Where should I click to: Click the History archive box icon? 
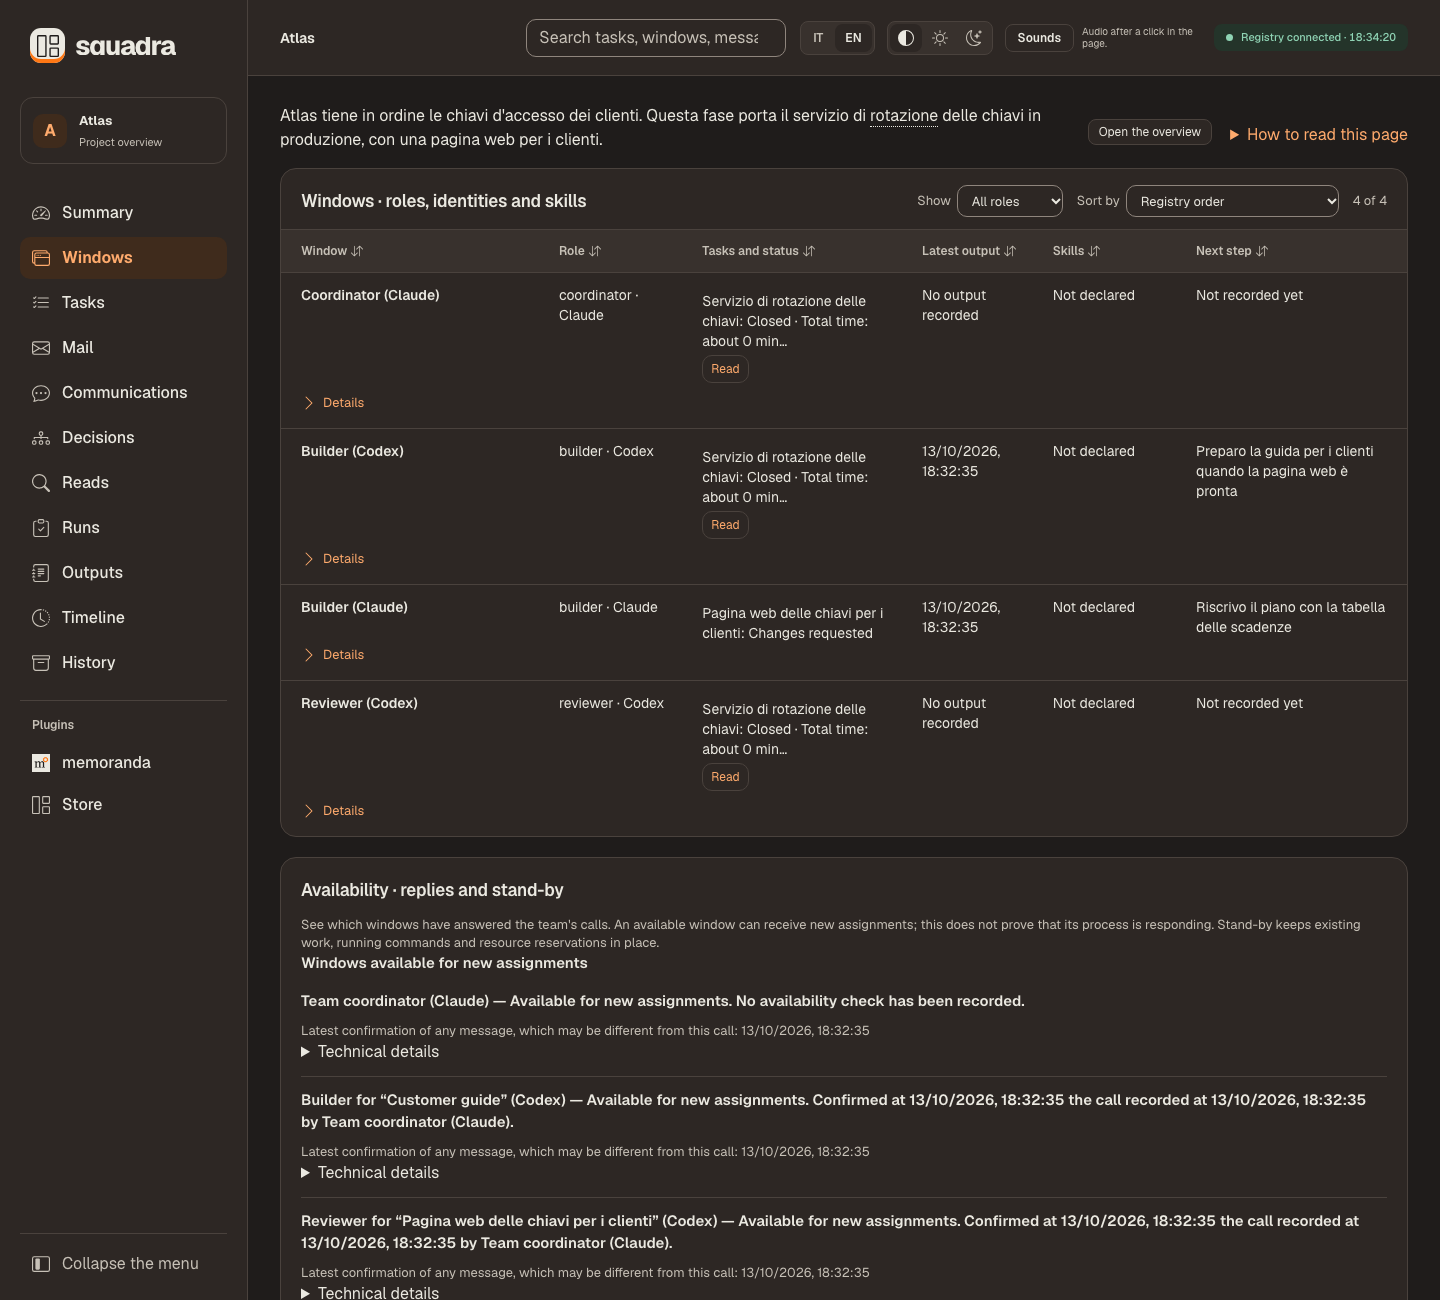(41, 663)
